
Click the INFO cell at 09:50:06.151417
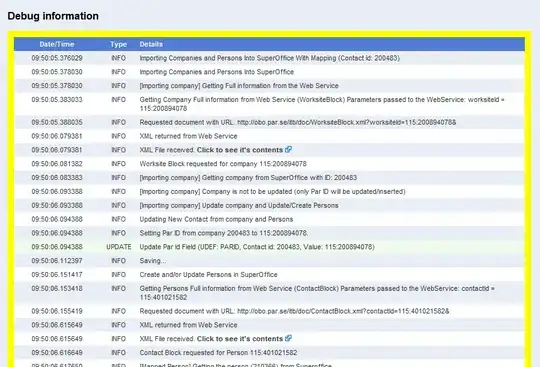pyautogui.click(x=118, y=275)
